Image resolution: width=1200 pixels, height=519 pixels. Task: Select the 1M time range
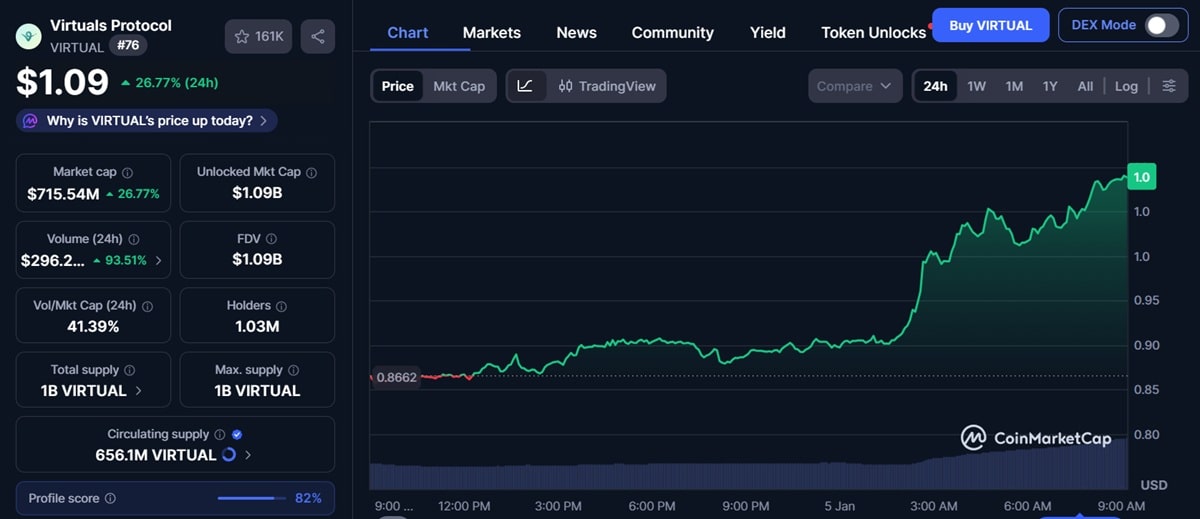(1014, 86)
